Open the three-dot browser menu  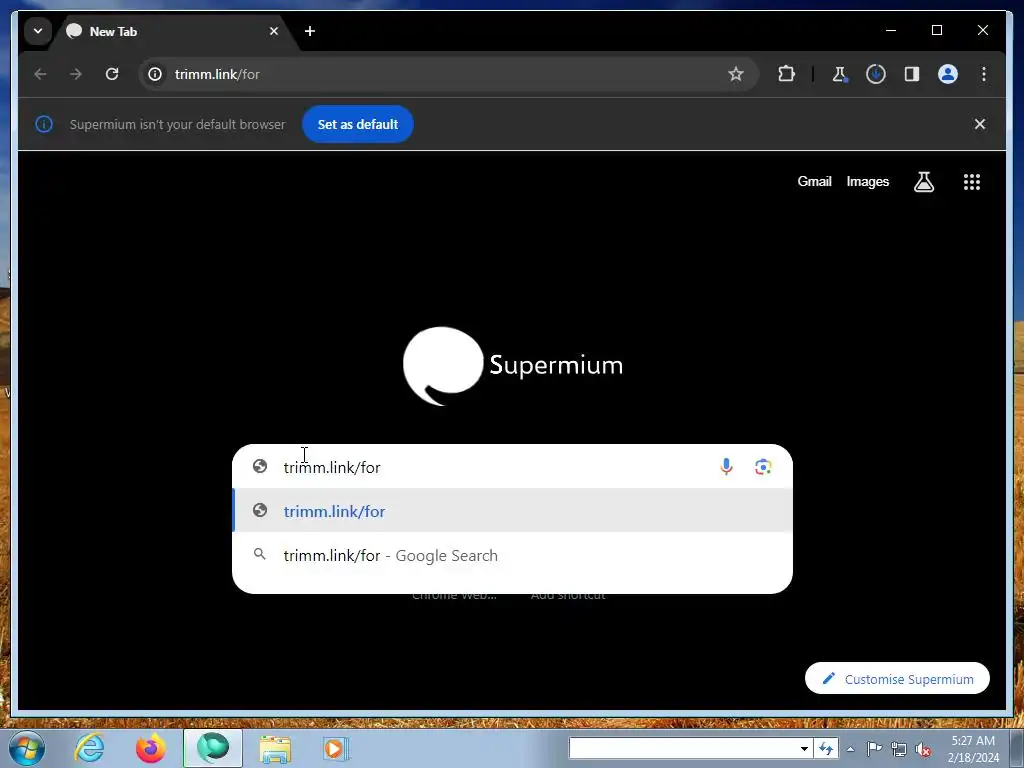984,74
